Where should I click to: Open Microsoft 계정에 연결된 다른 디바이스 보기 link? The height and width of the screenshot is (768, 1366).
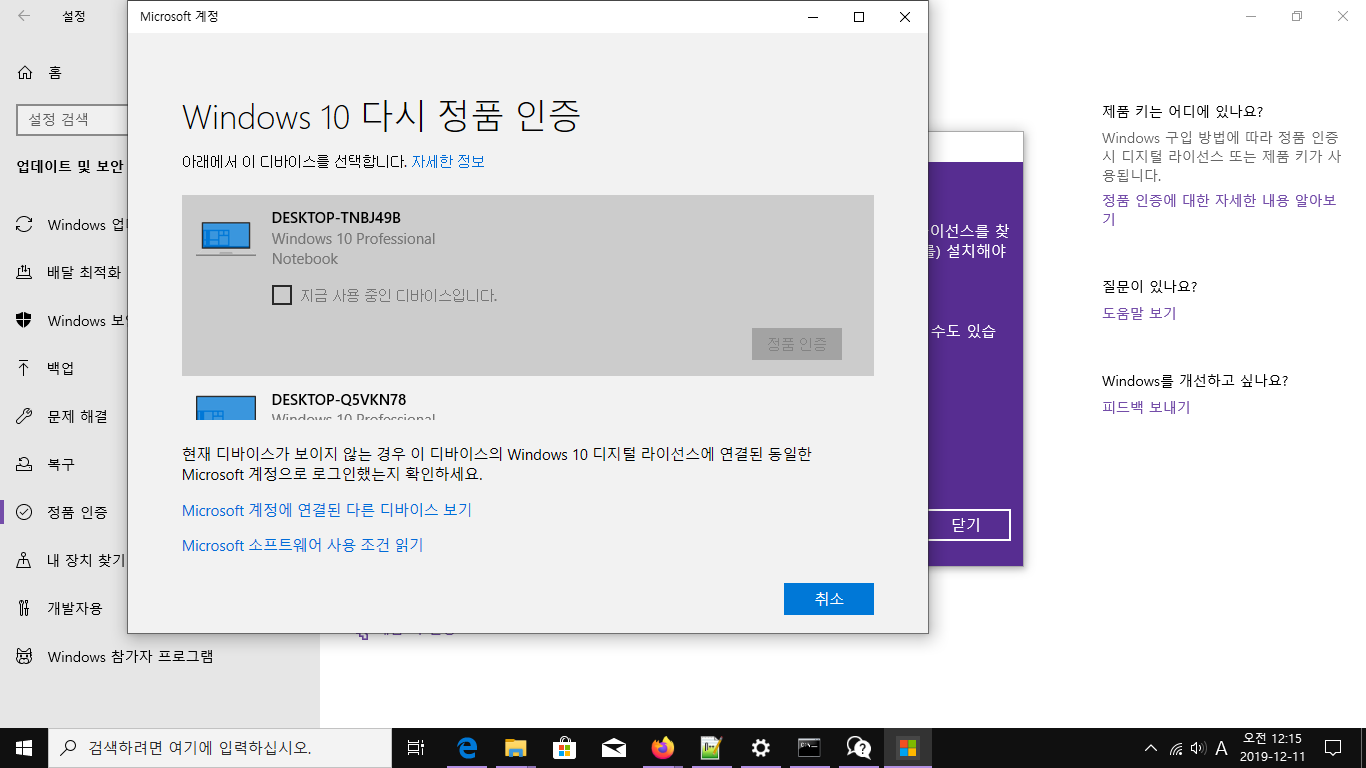coord(327,510)
